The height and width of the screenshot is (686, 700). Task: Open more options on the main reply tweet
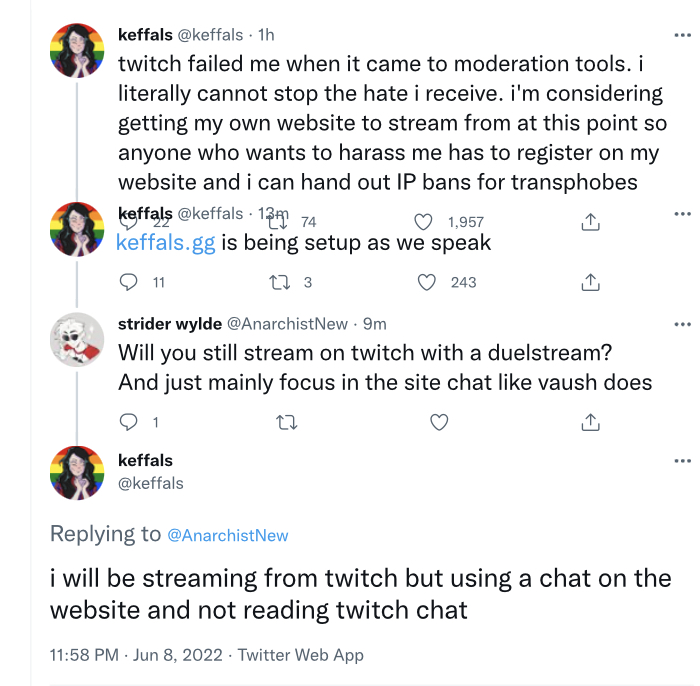[x=682, y=461]
